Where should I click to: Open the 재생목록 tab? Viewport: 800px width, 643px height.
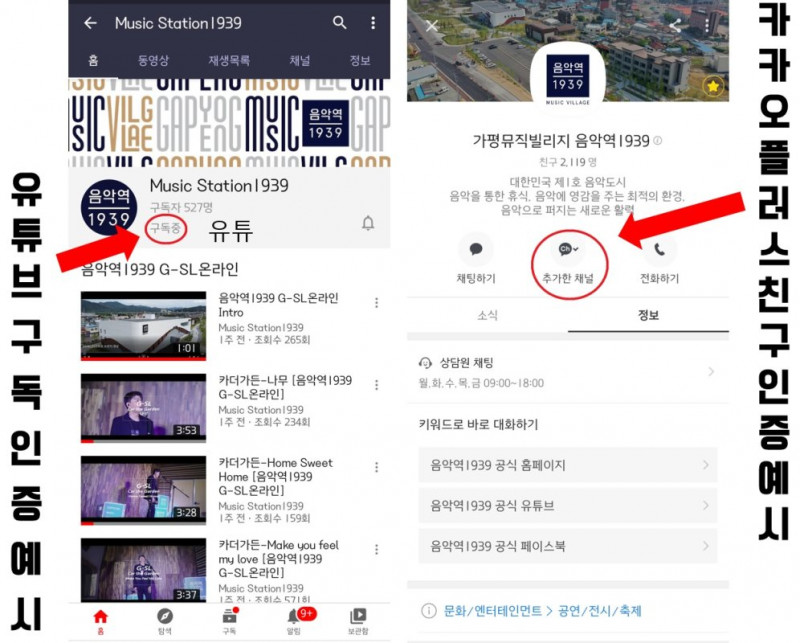coord(229,61)
